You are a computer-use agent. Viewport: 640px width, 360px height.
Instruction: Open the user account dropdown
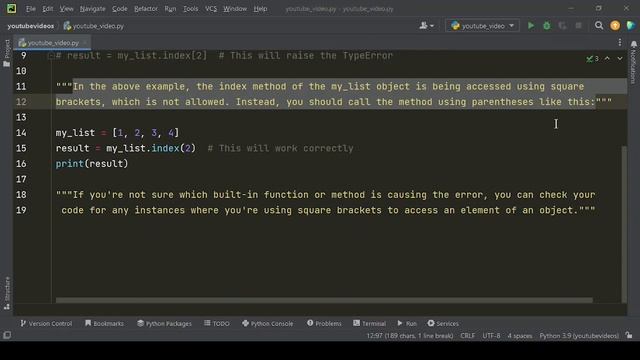point(427,26)
